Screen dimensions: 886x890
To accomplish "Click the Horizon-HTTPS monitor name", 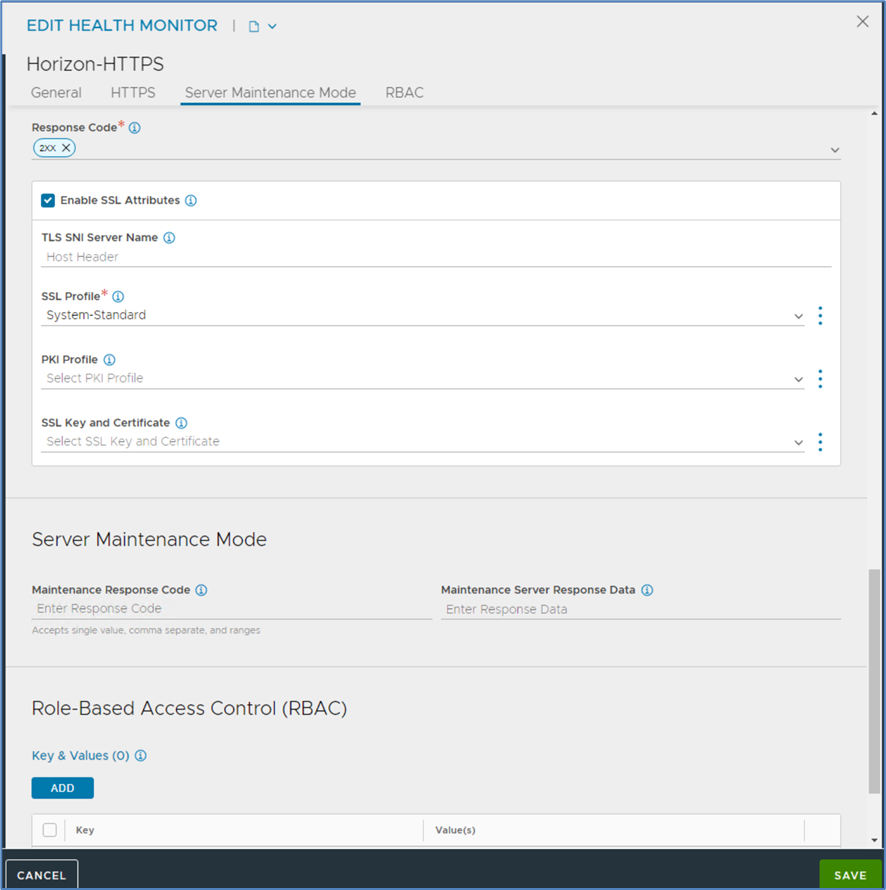I will pos(95,64).
